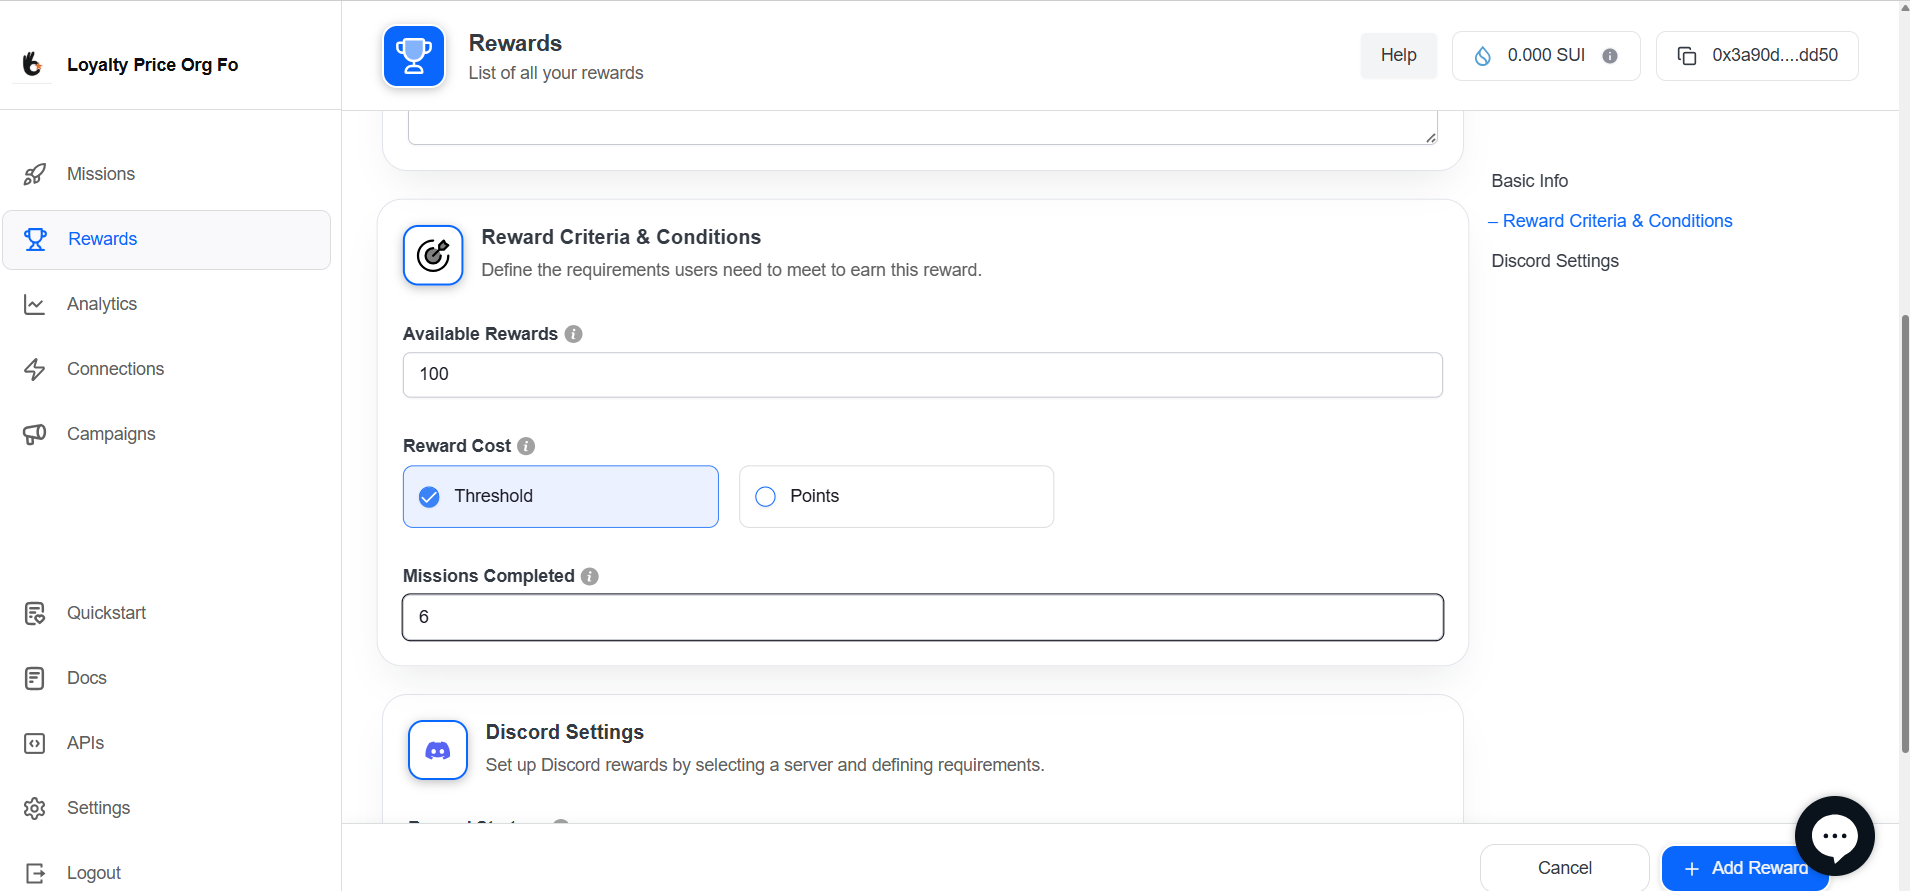Image resolution: width=1910 pixels, height=891 pixels.
Task: Click the description textarea resize handle
Action: click(1431, 138)
